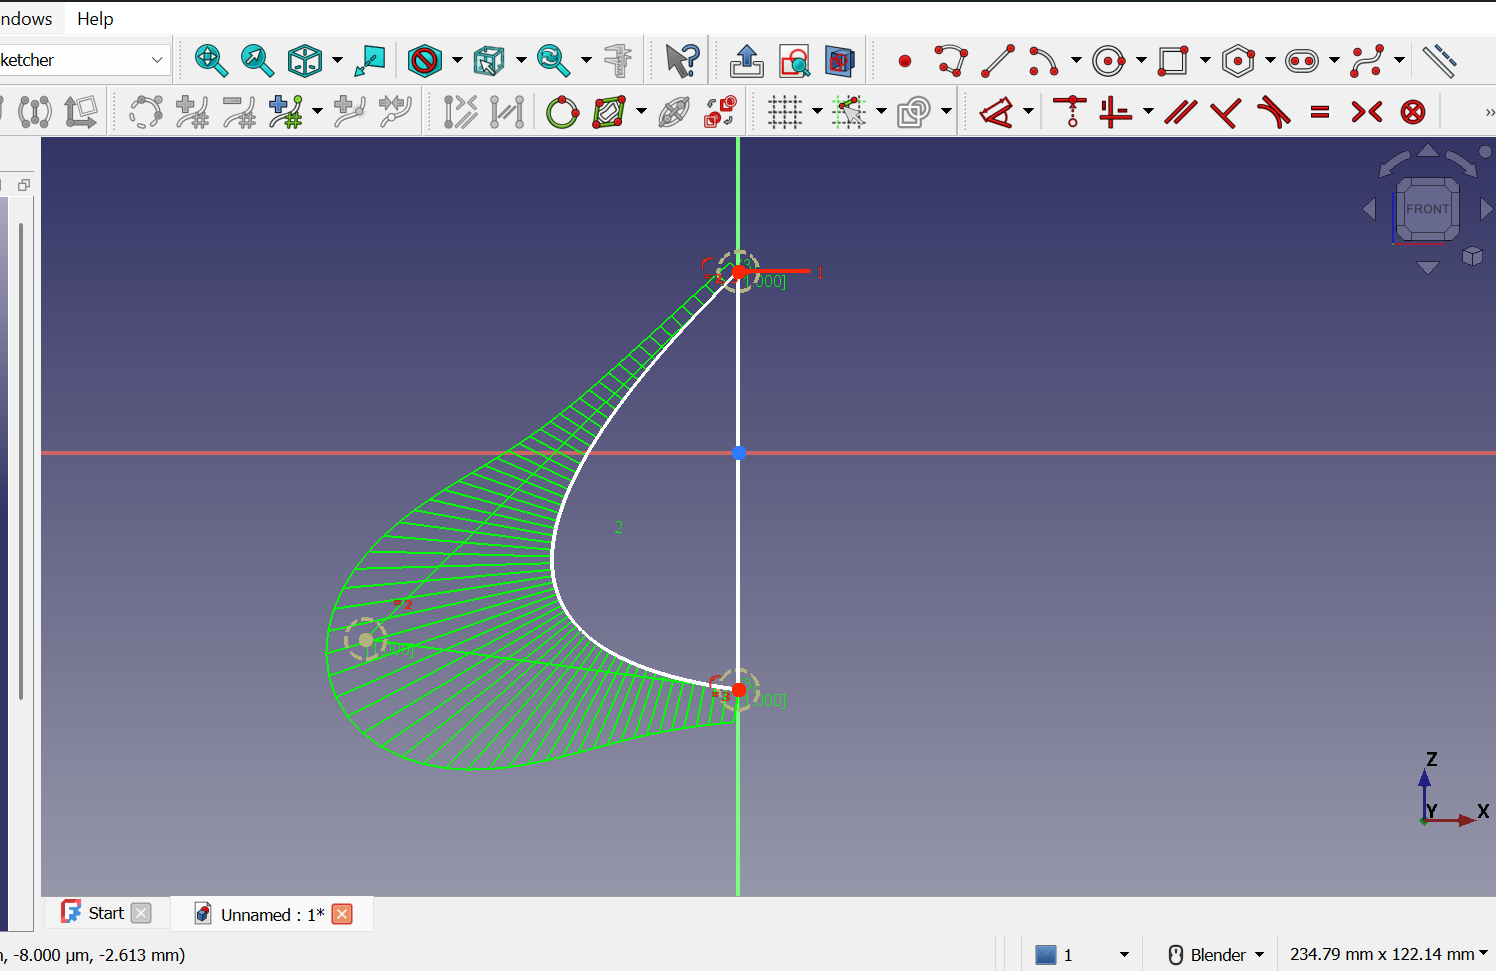The image size is (1496, 971).
Task: Apply an equal constraint
Action: tap(1320, 112)
